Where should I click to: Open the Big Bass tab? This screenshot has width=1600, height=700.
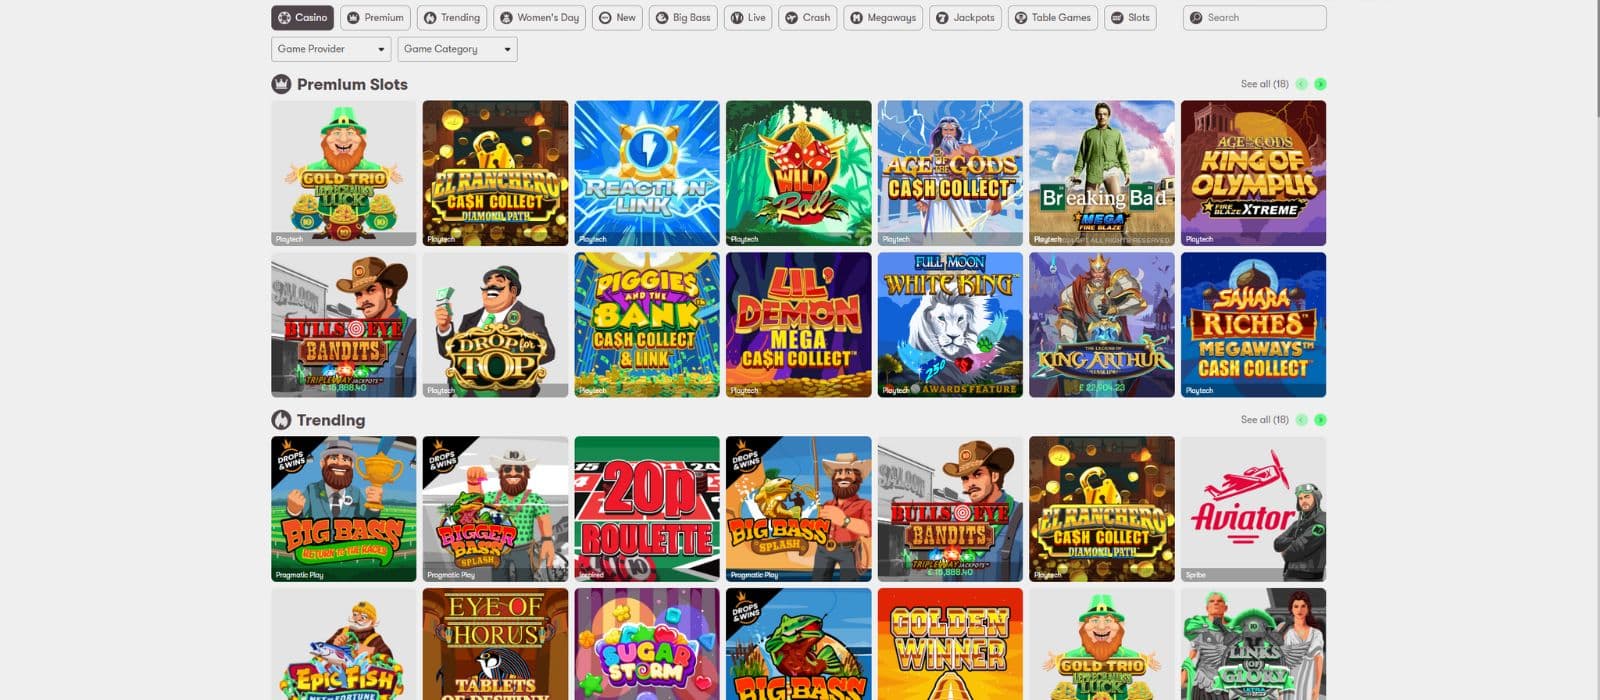(683, 17)
